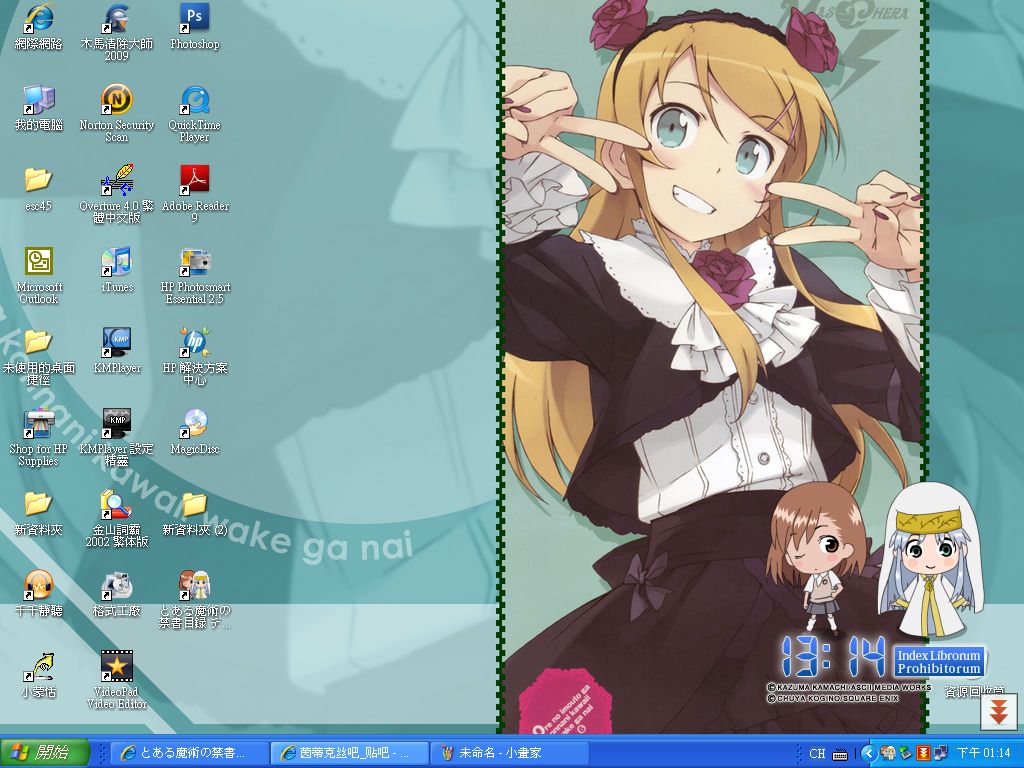Switch to 未命名 - 小畫家 taskbar window
Image resolution: width=1024 pixels, height=768 pixels.
click(511, 753)
